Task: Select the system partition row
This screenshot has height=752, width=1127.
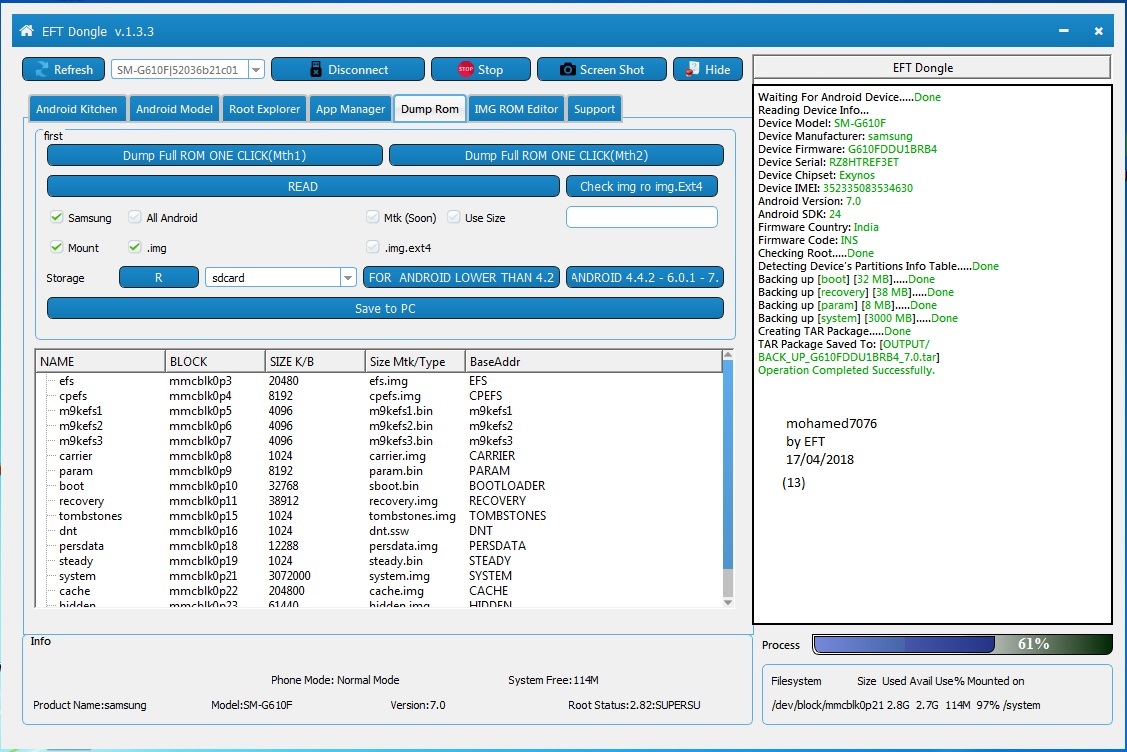Action: click(379, 576)
